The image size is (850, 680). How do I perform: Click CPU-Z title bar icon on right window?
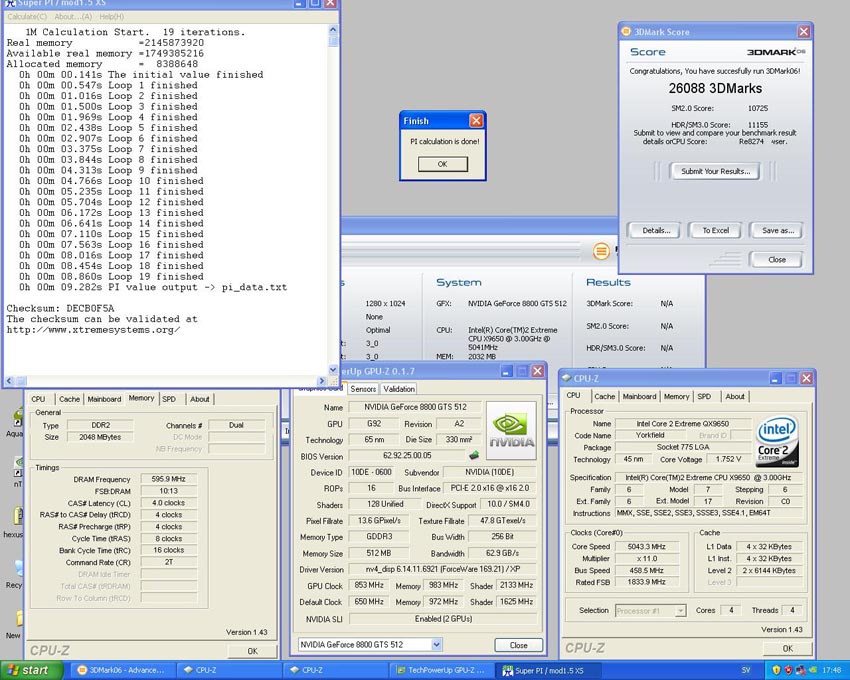point(567,378)
